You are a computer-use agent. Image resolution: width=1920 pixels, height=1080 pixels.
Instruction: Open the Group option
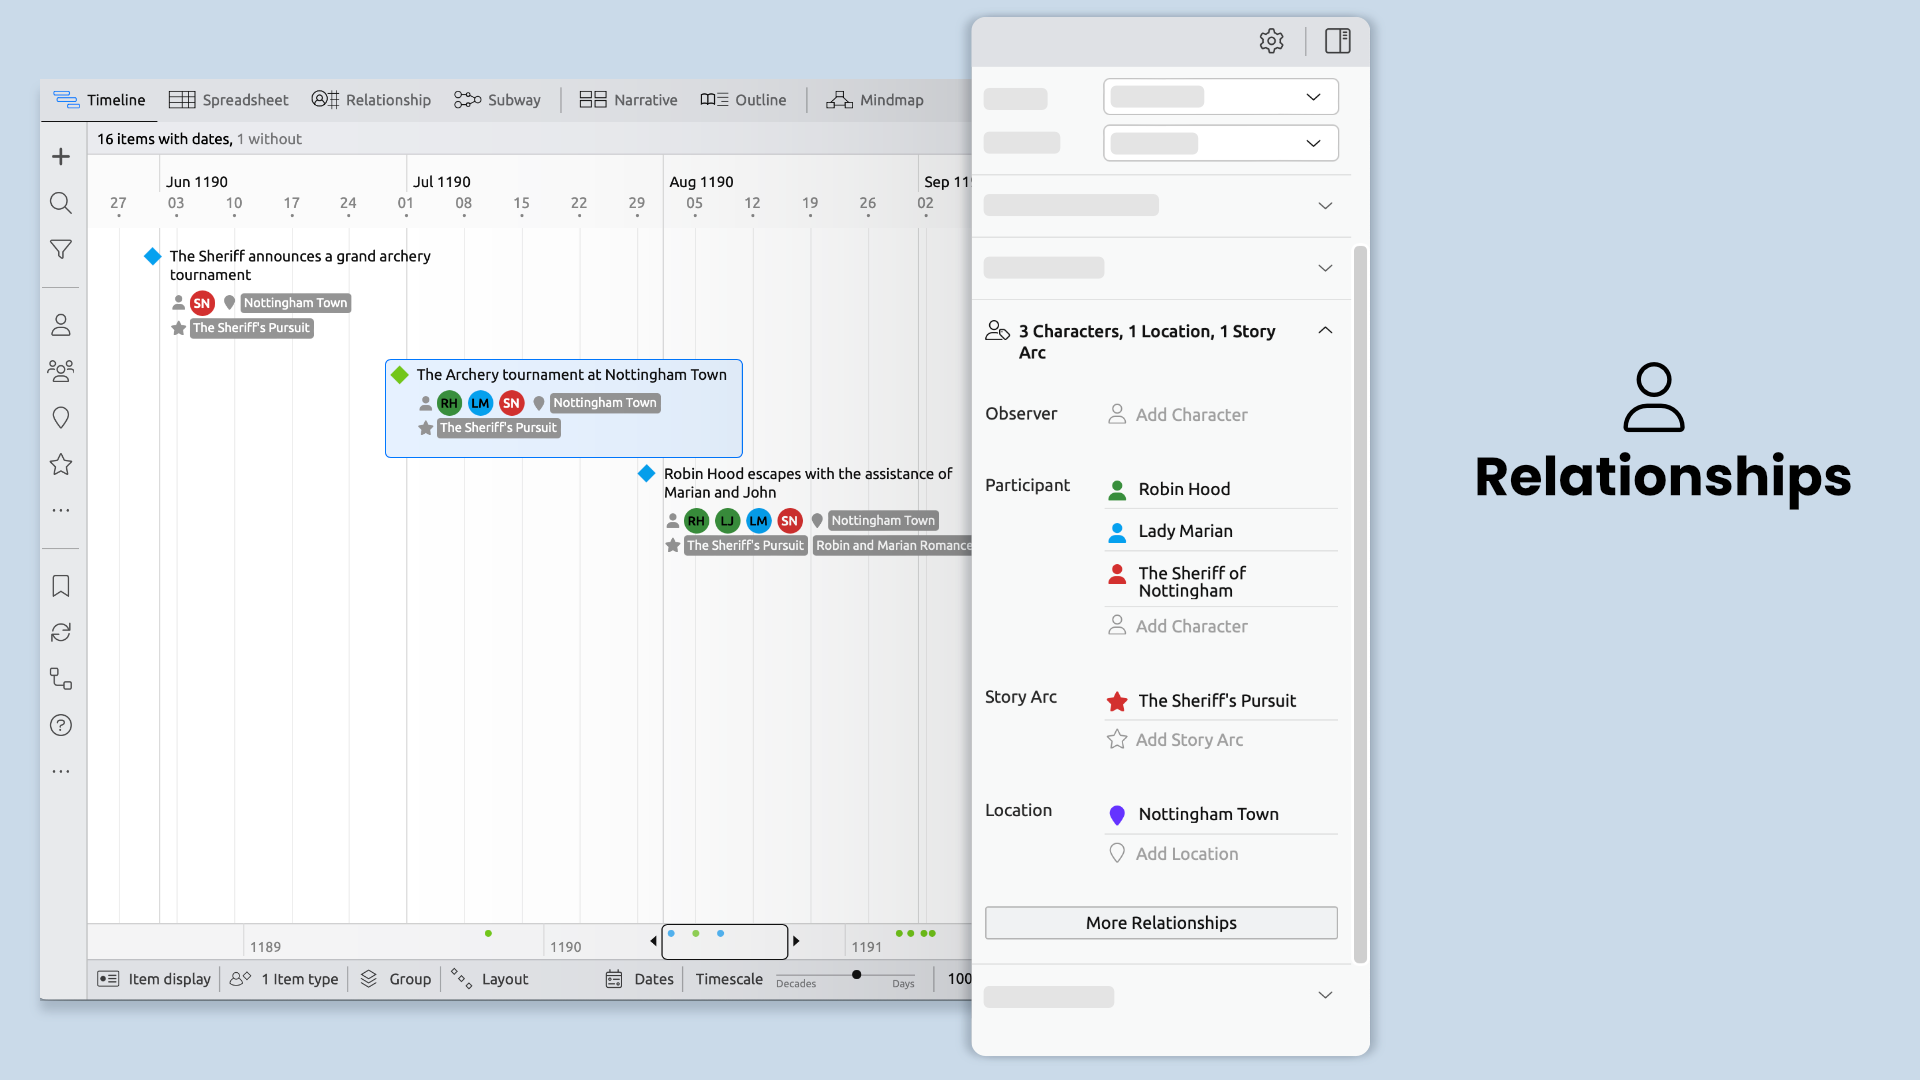coord(396,979)
